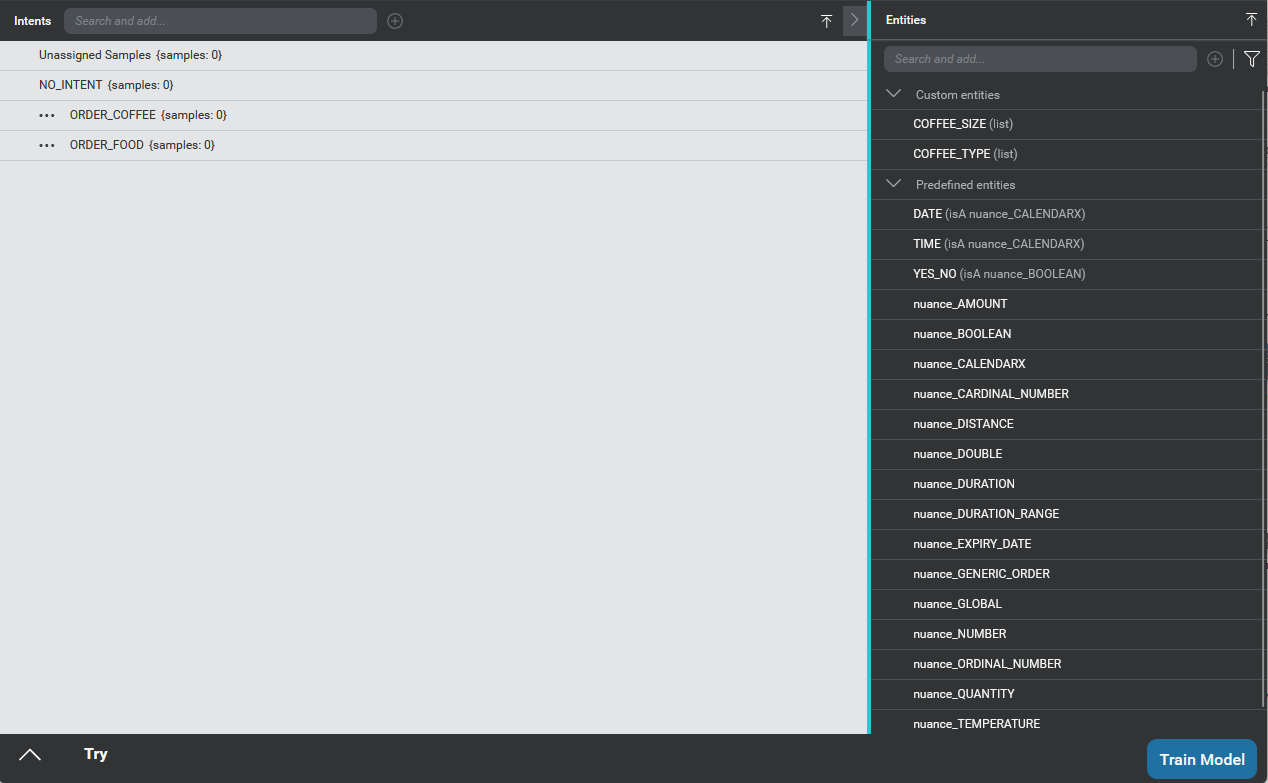Image resolution: width=1268 pixels, height=783 pixels.
Task: Select the Unassigned Samples row
Action: point(130,55)
